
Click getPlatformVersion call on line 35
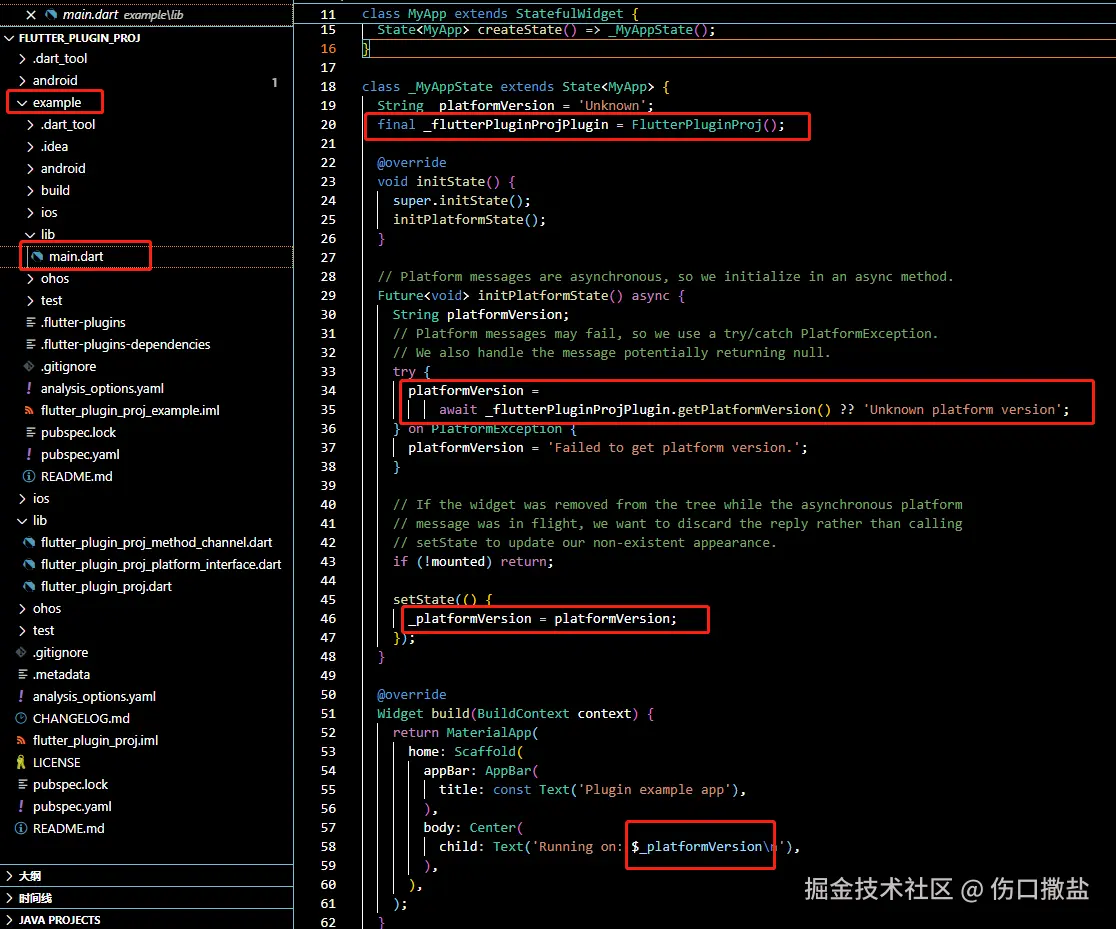(x=754, y=409)
